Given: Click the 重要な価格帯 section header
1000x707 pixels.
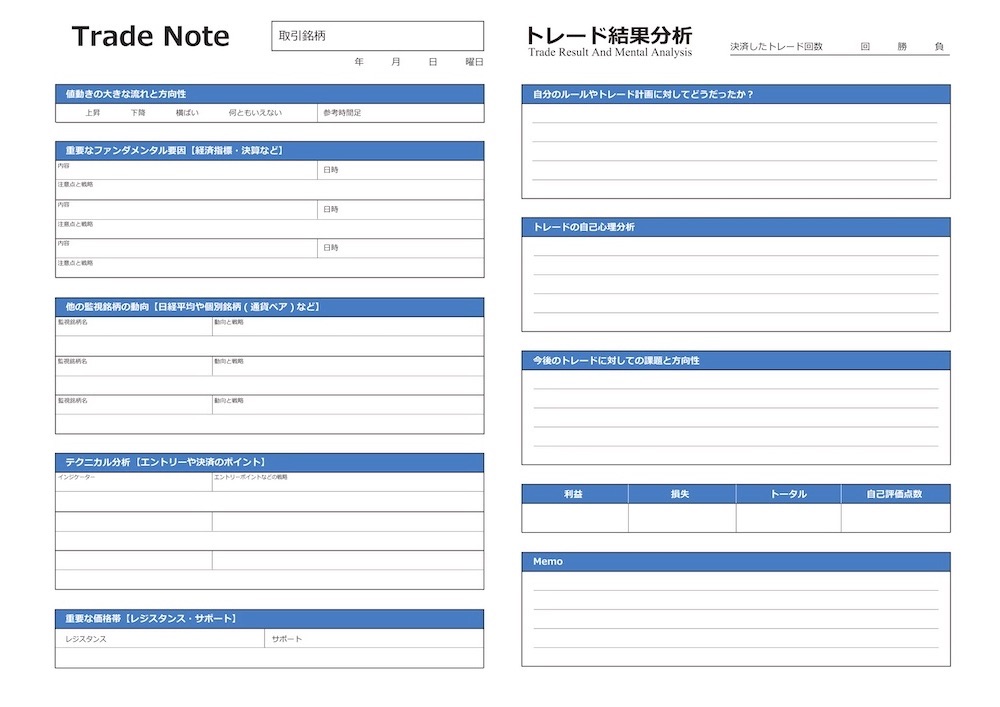Looking at the screenshot, I should point(270,618).
